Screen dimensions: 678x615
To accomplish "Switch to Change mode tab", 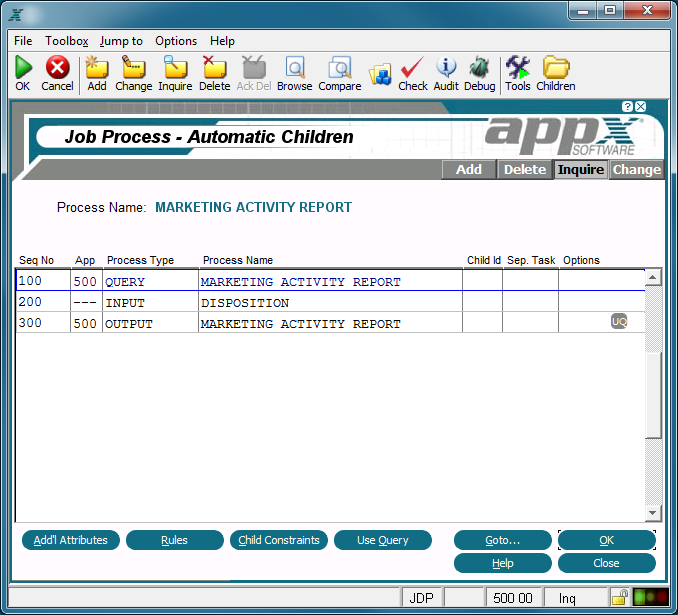I will (x=636, y=170).
